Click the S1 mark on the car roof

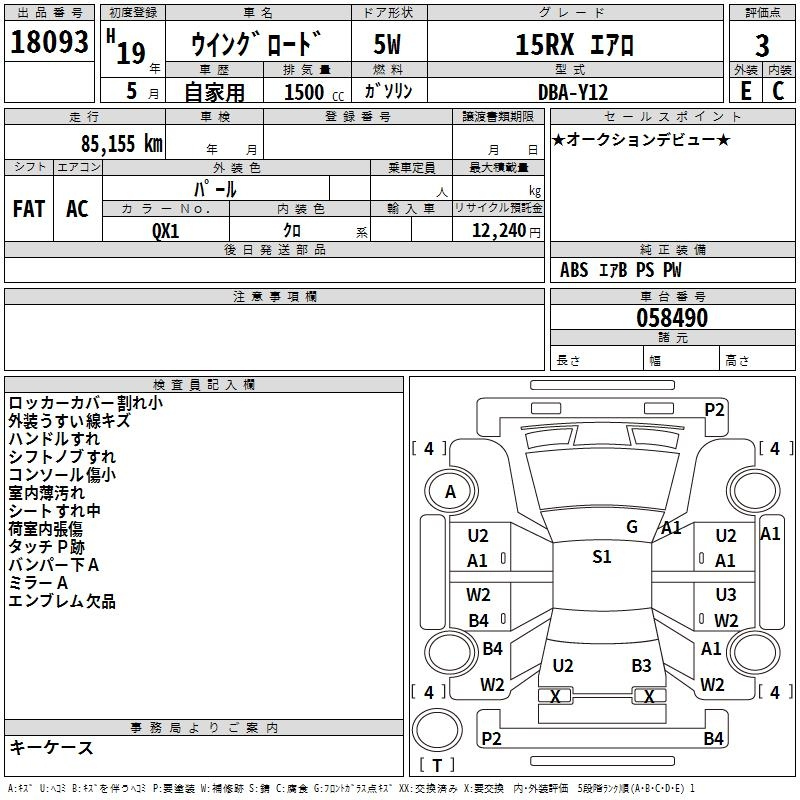tap(601, 557)
